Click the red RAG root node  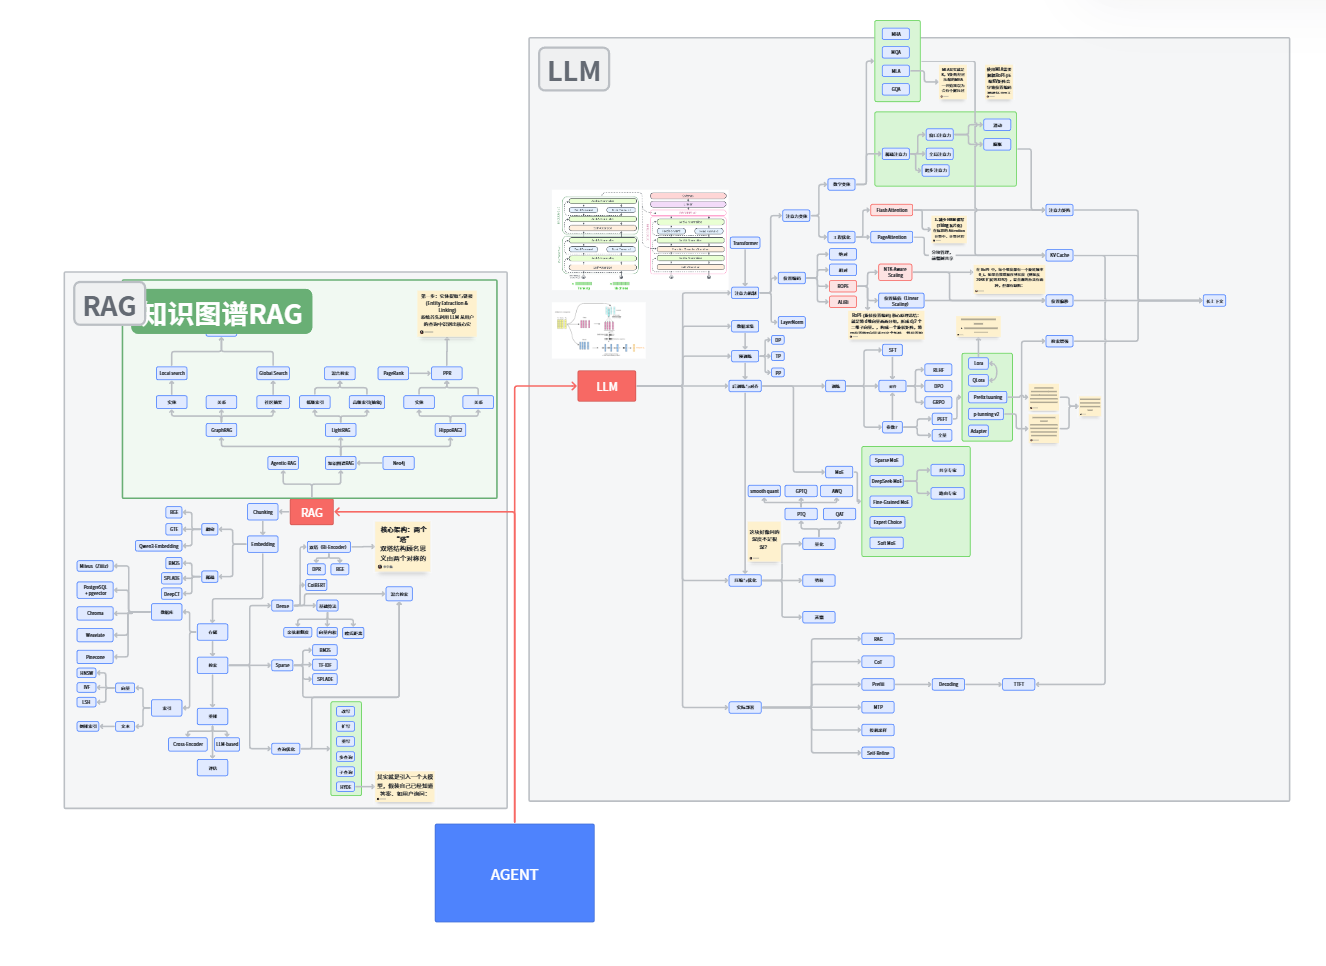312,512
